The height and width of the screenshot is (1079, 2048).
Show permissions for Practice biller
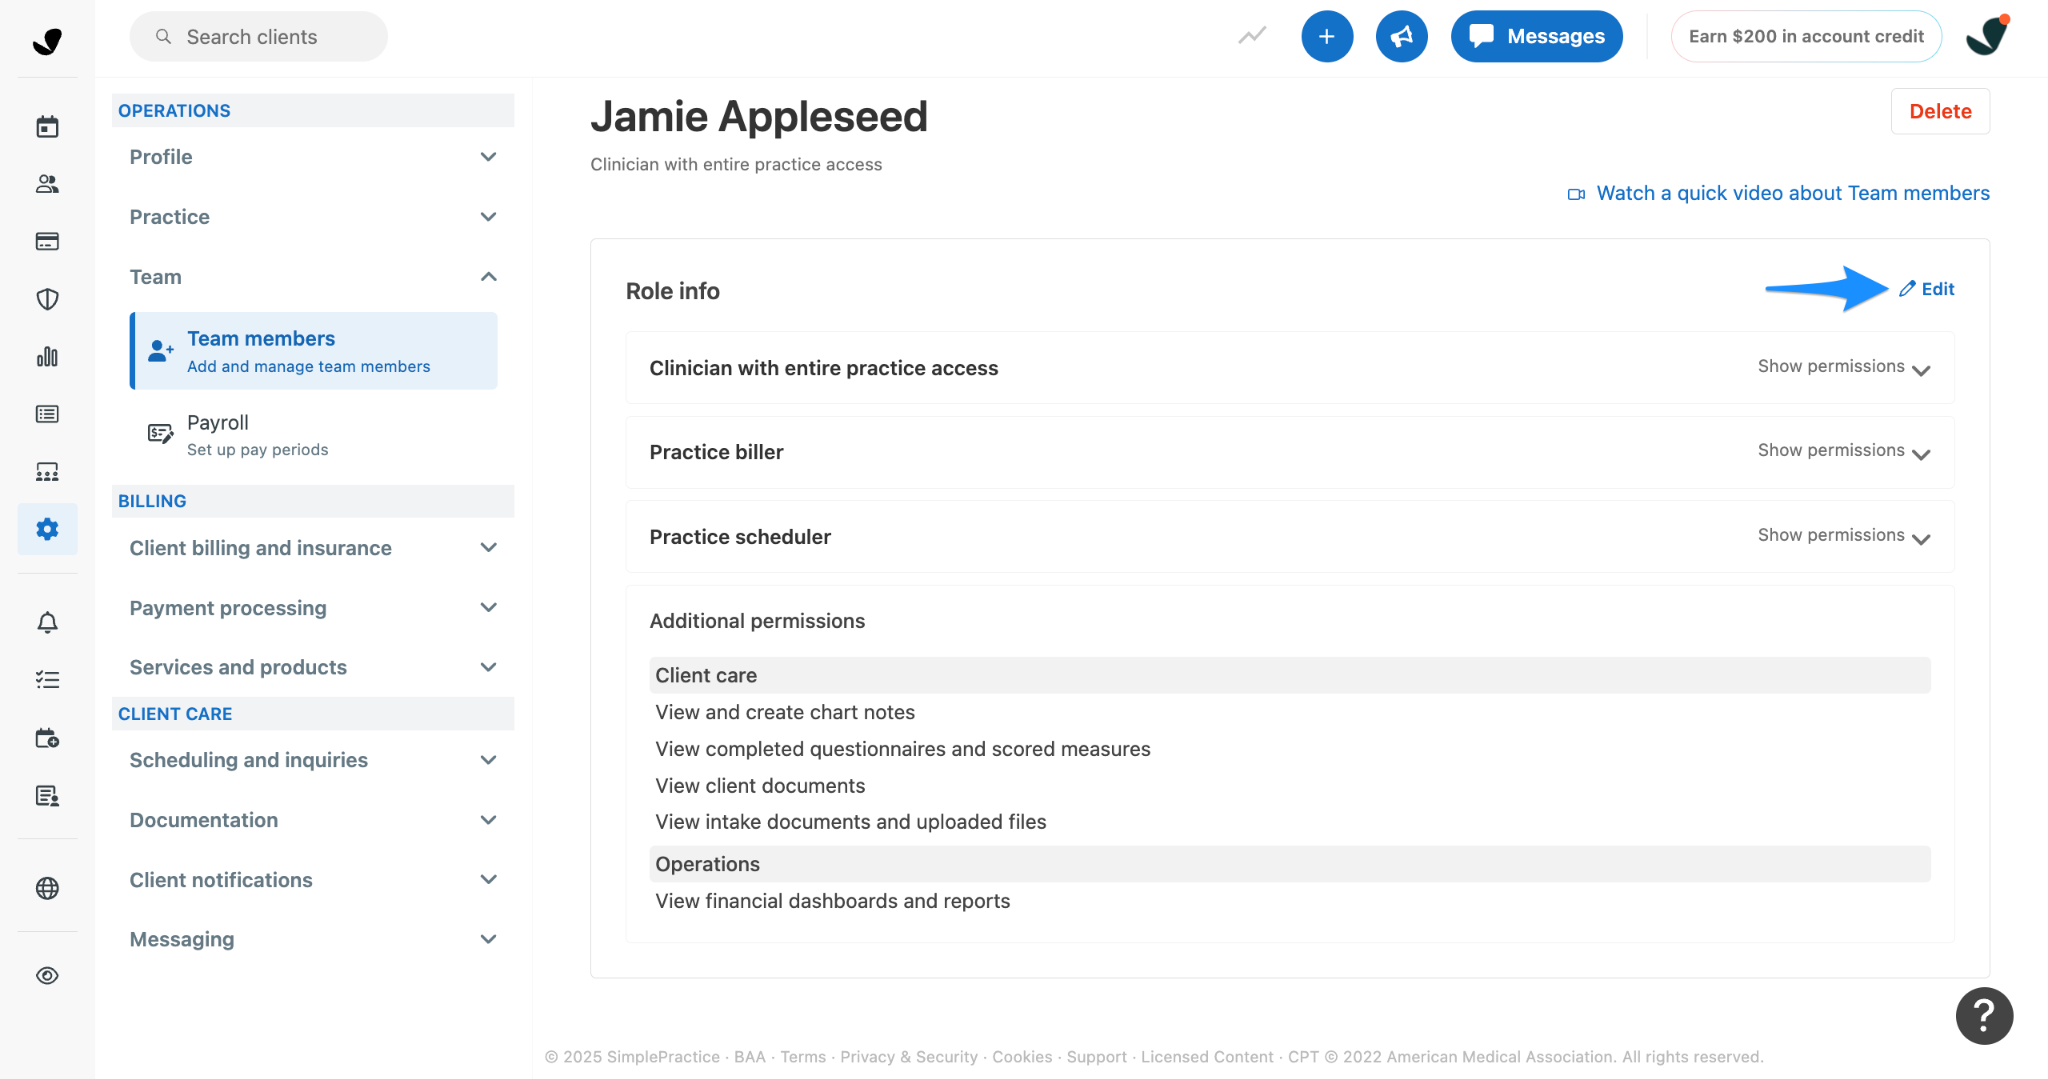point(1843,451)
